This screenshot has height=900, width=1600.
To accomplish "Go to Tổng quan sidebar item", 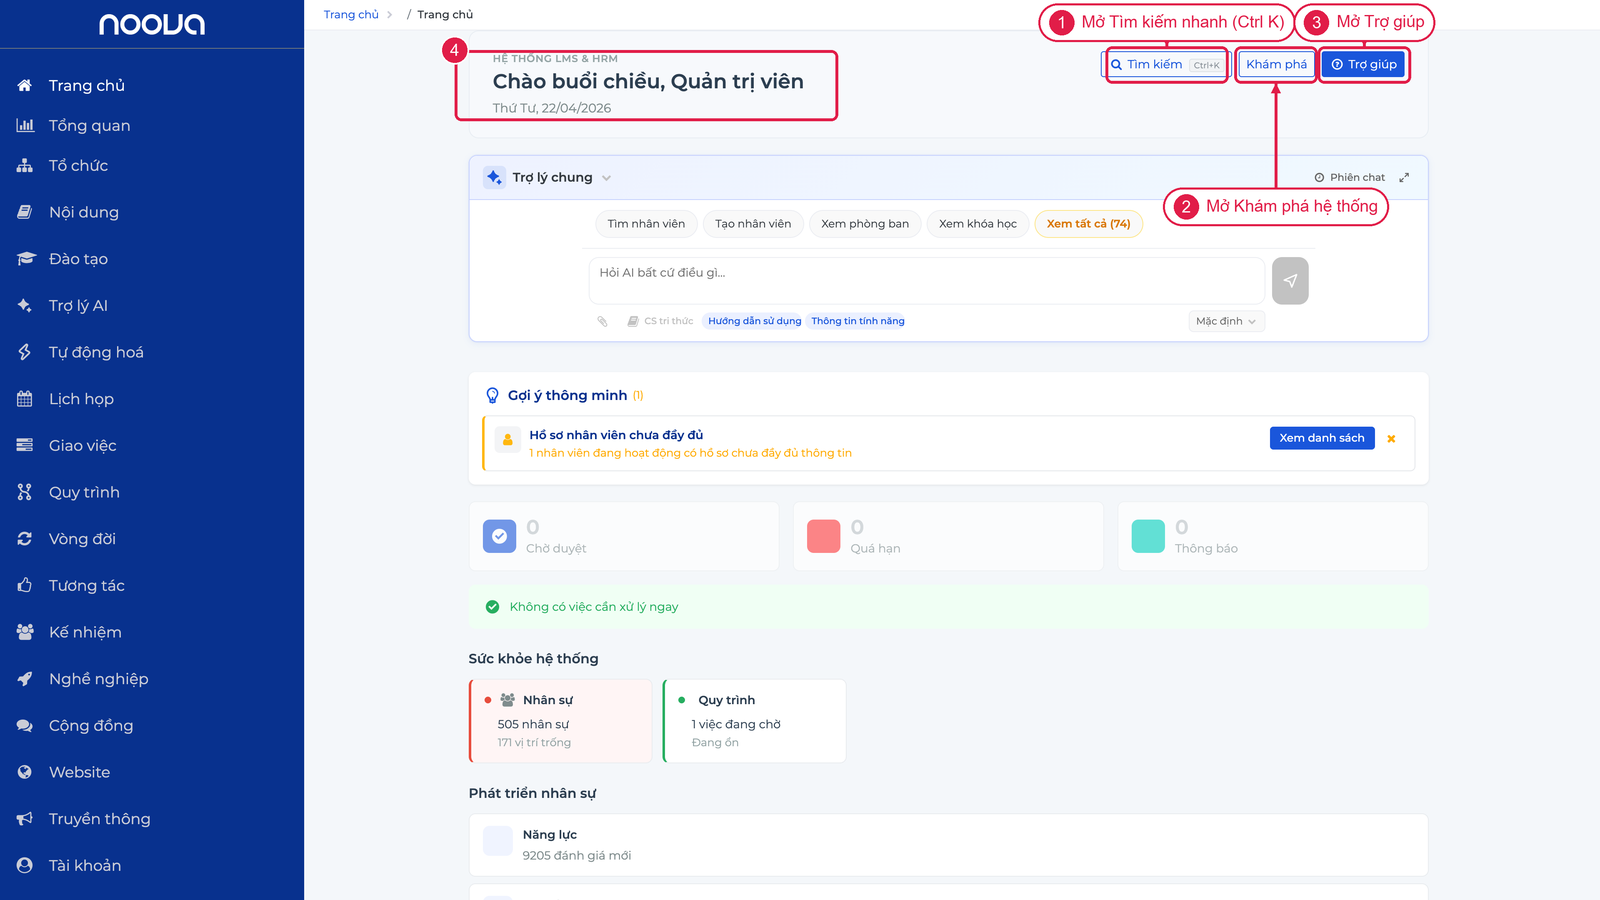I will coord(89,125).
